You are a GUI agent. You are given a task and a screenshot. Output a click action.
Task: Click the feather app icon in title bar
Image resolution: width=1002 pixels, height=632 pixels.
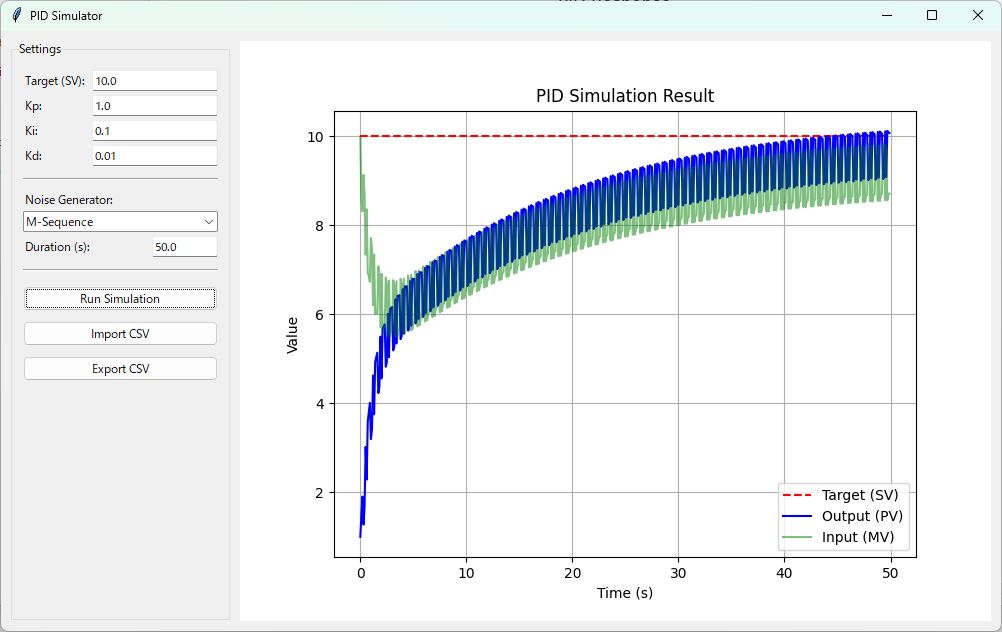click(x=17, y=16)
